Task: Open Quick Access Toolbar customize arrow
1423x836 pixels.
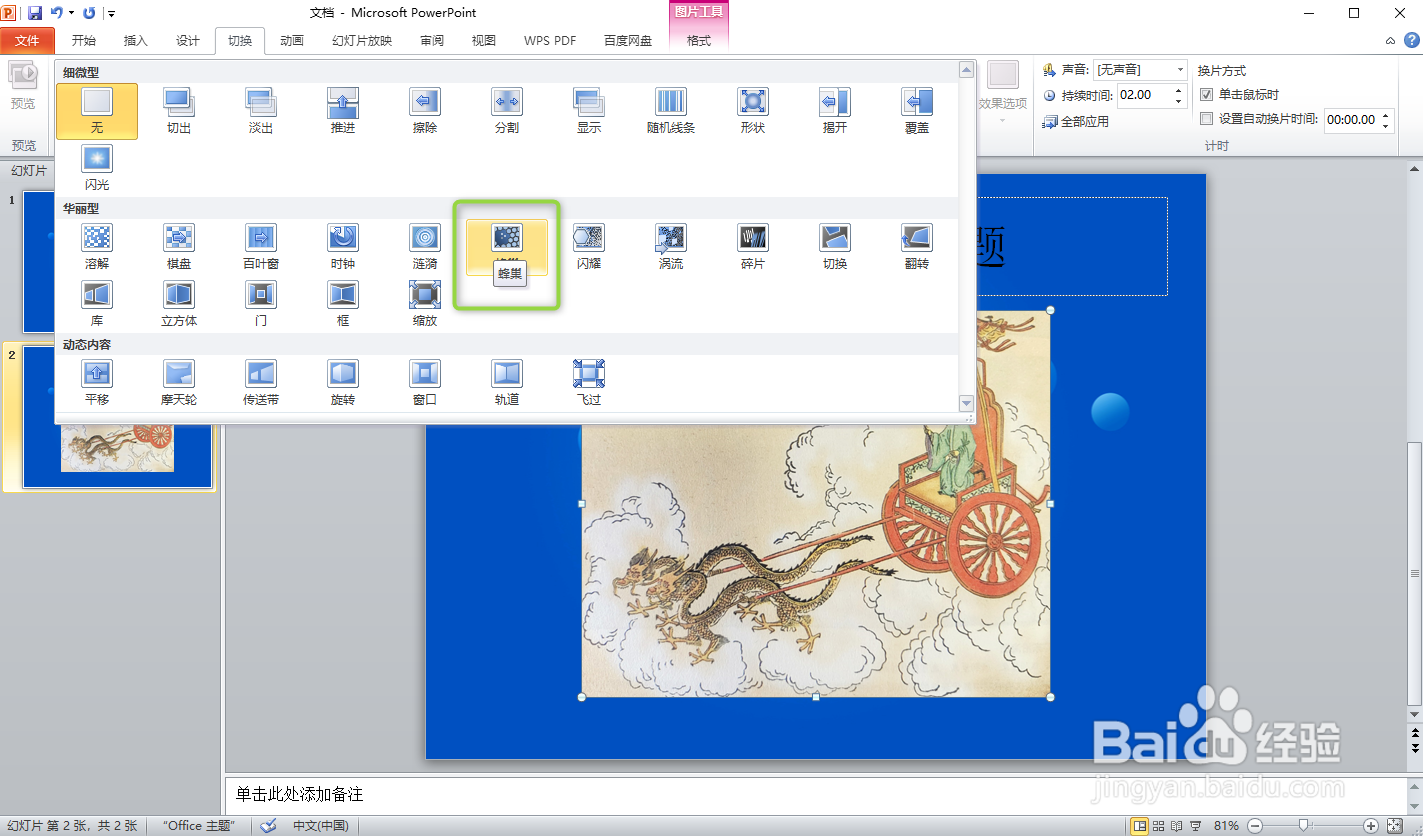Action: (111, 13)
